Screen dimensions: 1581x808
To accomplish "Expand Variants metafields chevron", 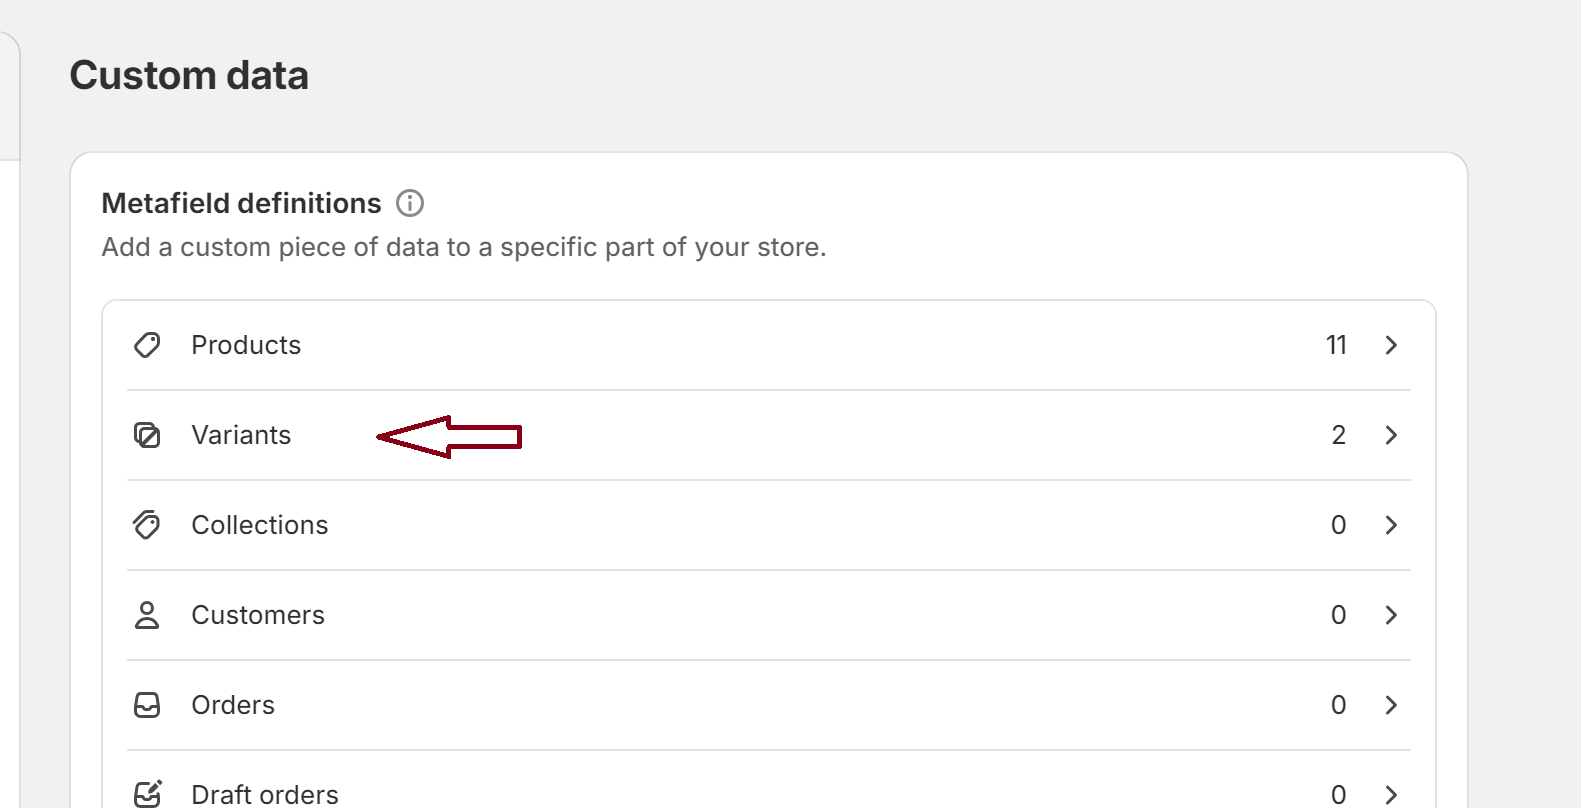I will tap(1391, 435).
